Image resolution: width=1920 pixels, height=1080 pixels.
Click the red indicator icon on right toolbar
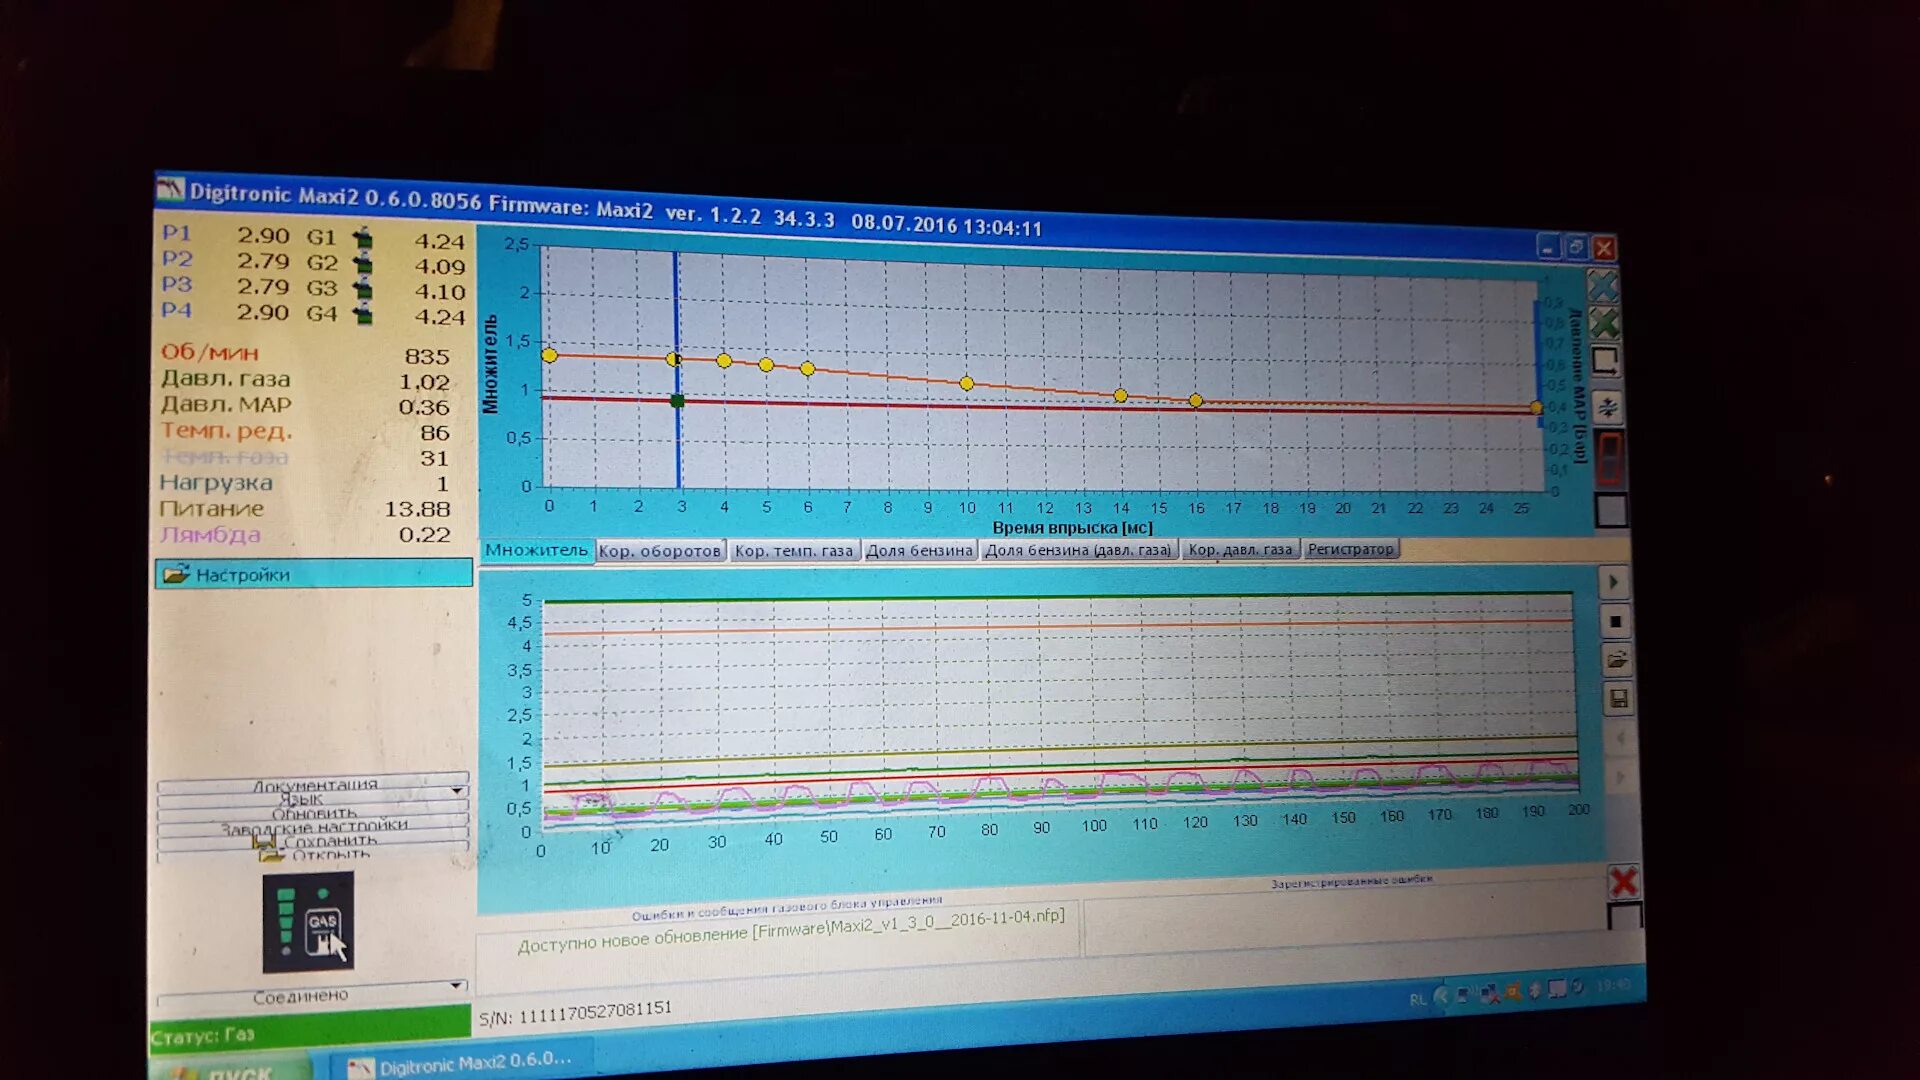(1610, 457)
